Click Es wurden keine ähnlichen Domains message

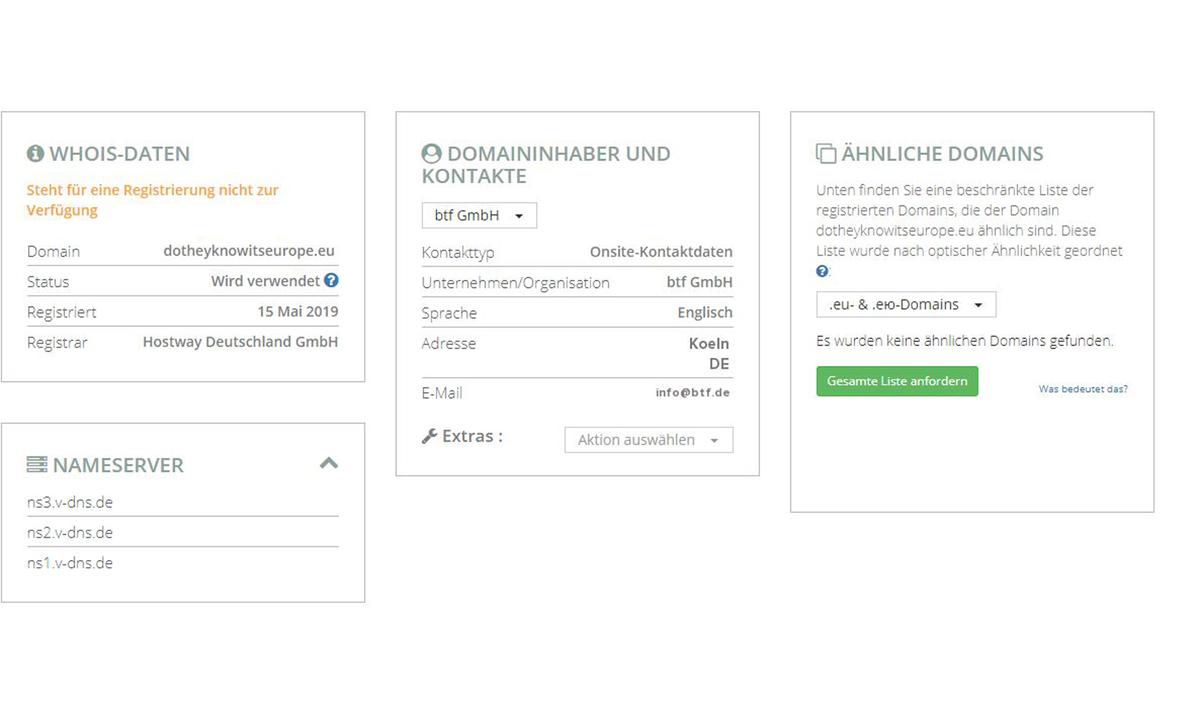click(x=965, y=341)
